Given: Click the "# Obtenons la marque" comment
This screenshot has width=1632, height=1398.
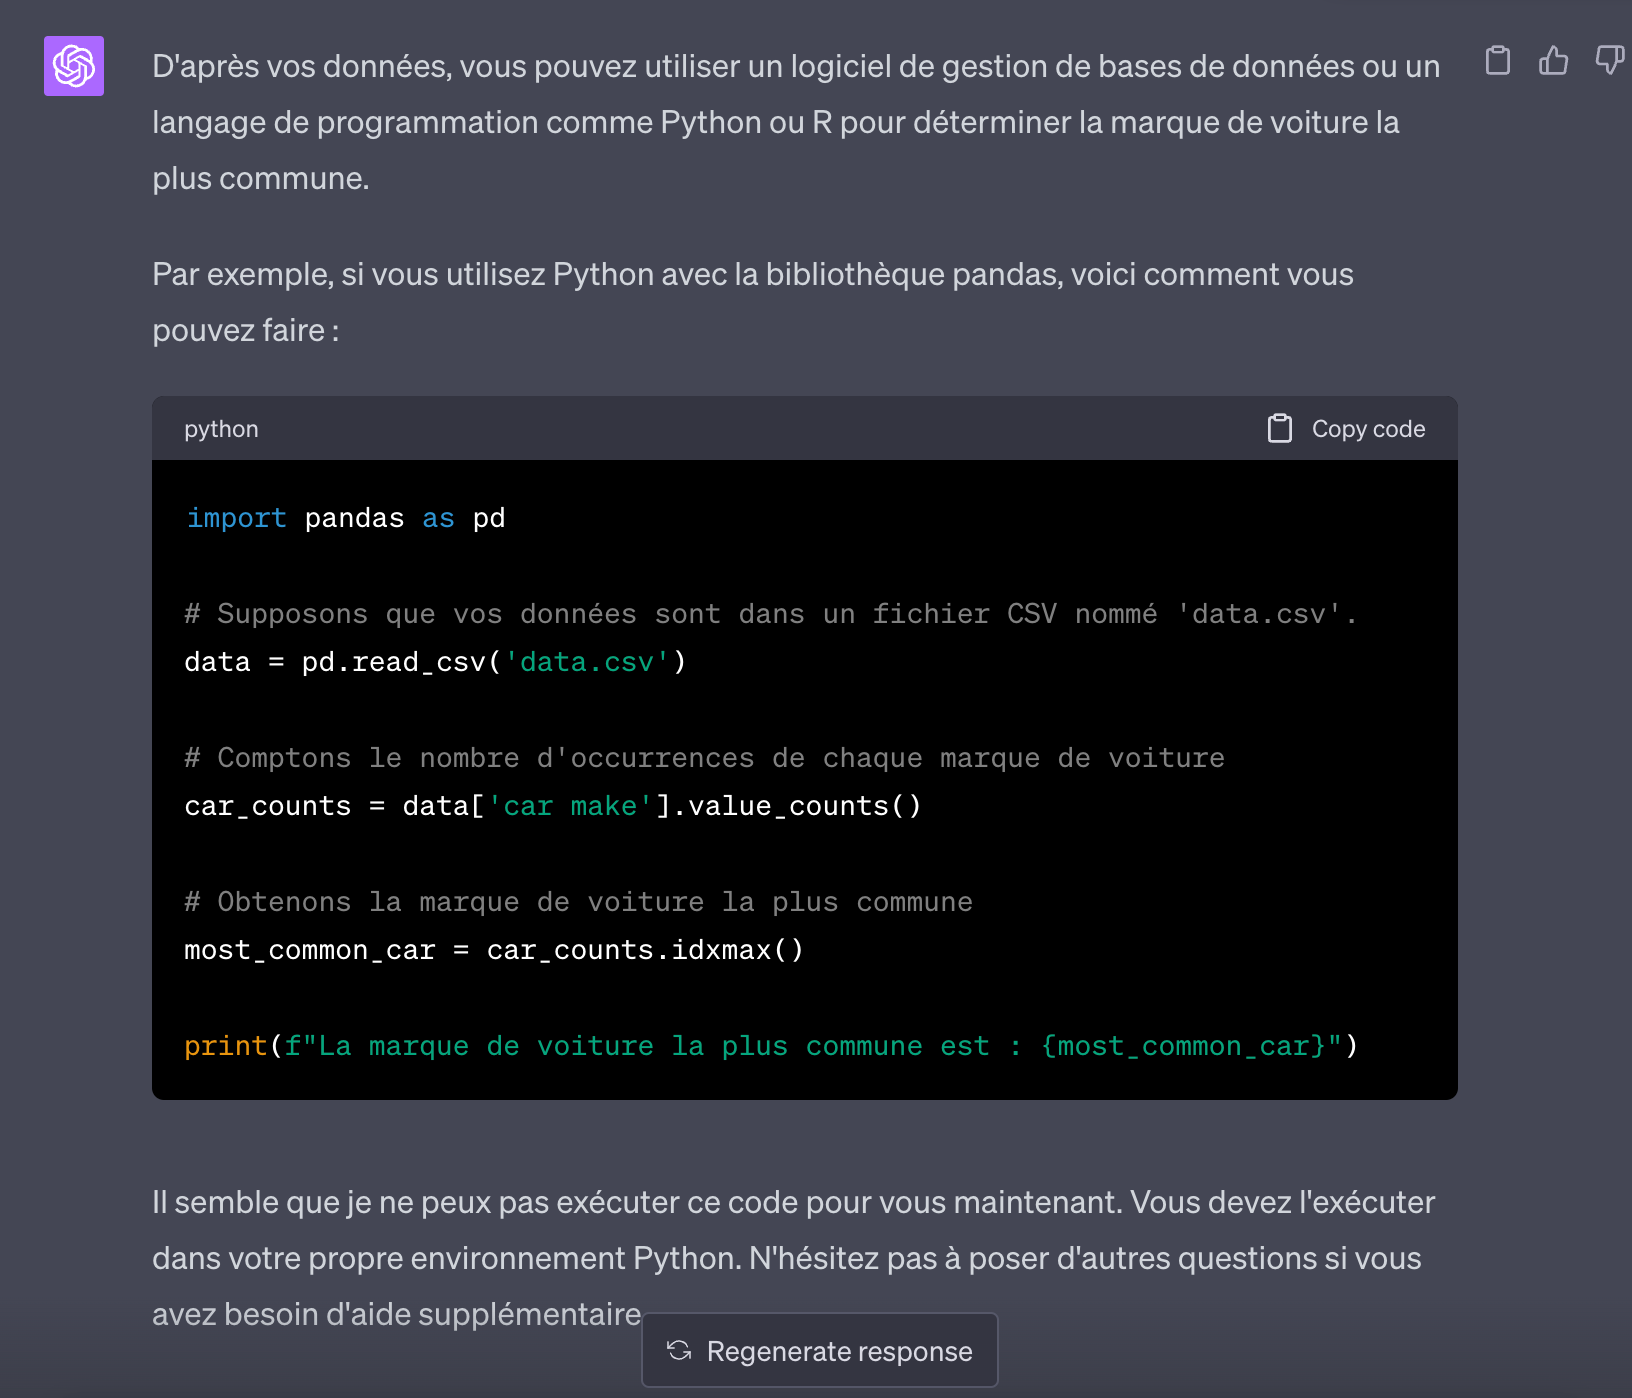Looking at the screenshot, I should pyautogui.click(x=578, y=902).
